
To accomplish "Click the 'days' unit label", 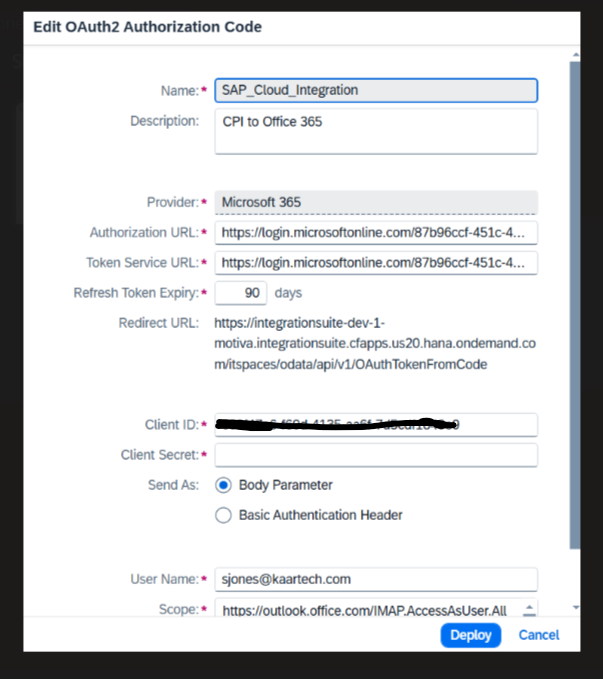I will pyautogui.click(x=288, y=293).
